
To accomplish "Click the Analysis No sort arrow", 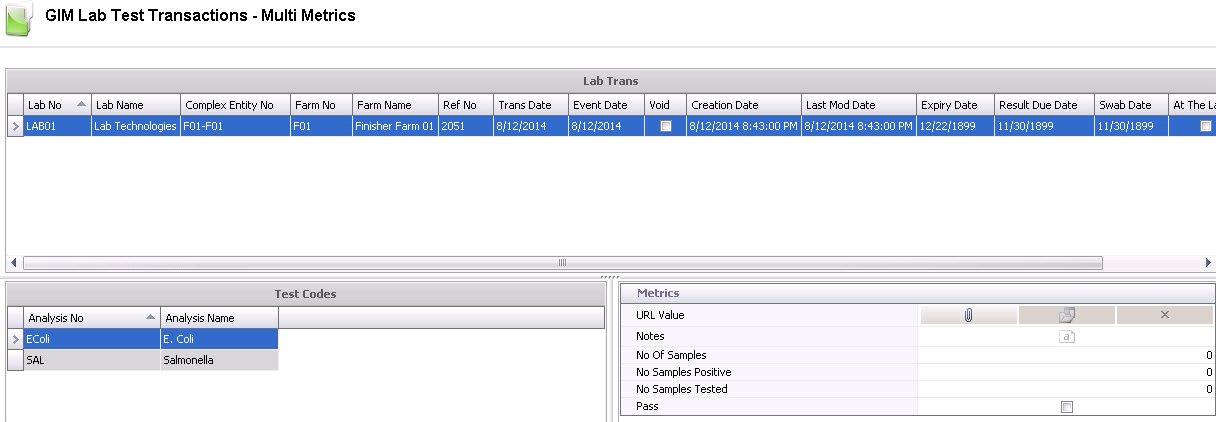I will (149, 317).
